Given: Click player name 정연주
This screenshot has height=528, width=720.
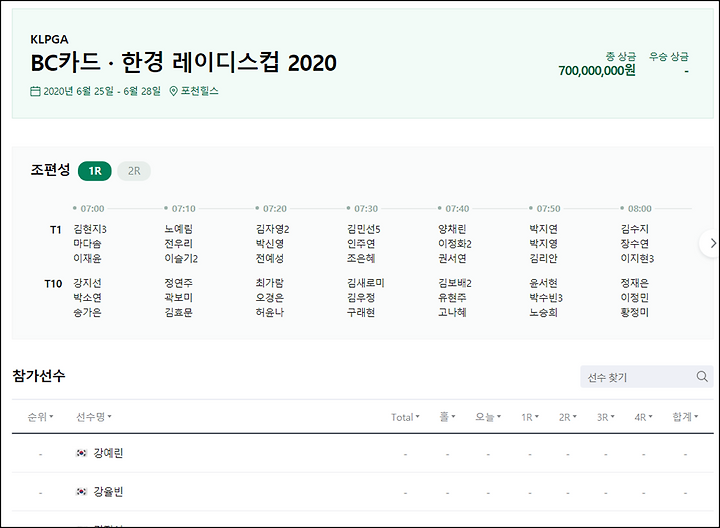Looking at the screenshot, I should (179, 283).
